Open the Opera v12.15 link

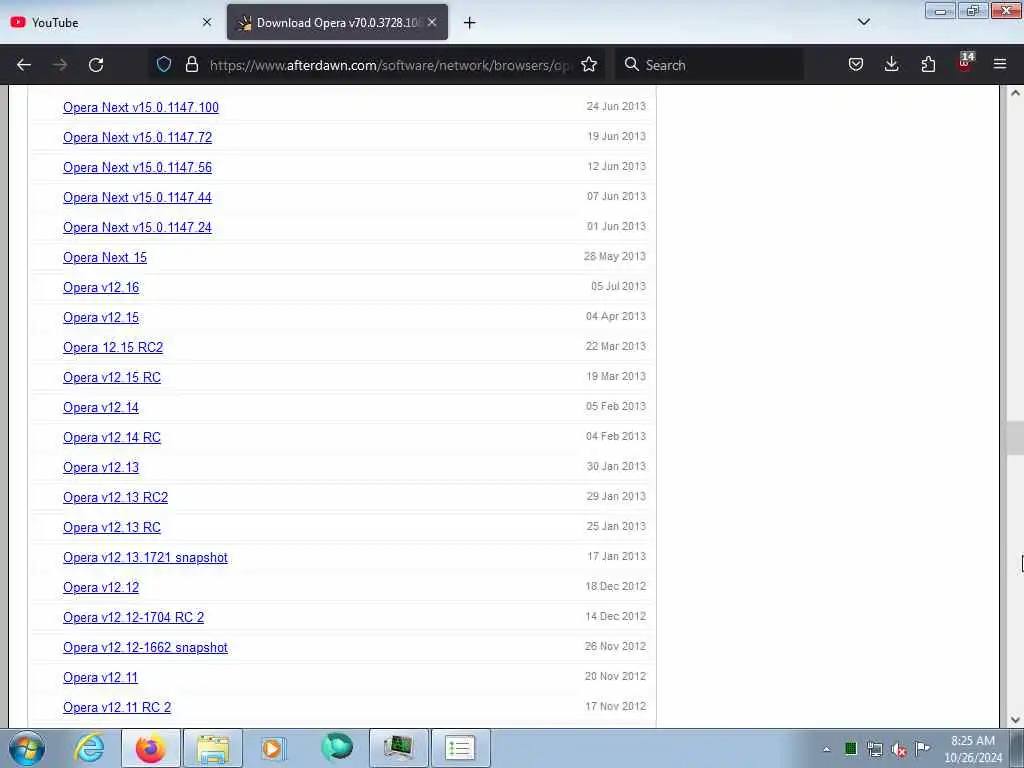click(x=101, y=317)
